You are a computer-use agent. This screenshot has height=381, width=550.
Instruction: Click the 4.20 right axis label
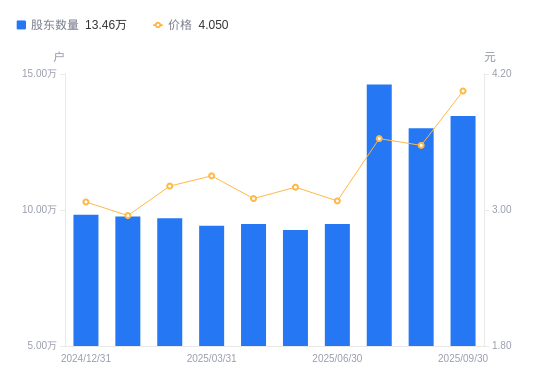click(x=502, y=73)
